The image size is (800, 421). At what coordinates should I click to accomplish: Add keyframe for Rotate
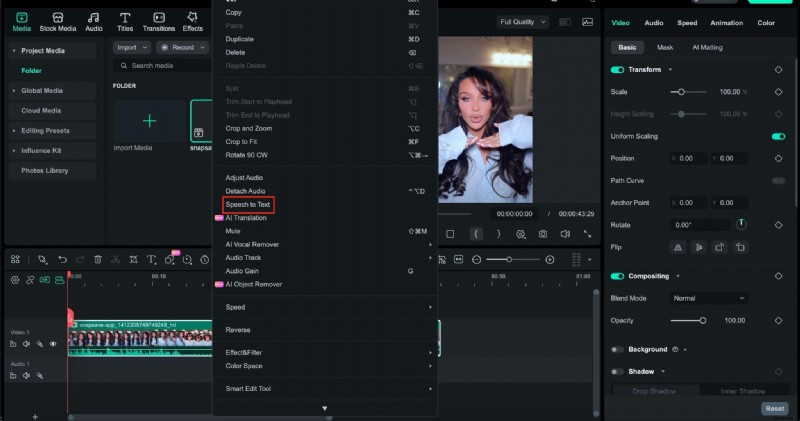[779, 225]
